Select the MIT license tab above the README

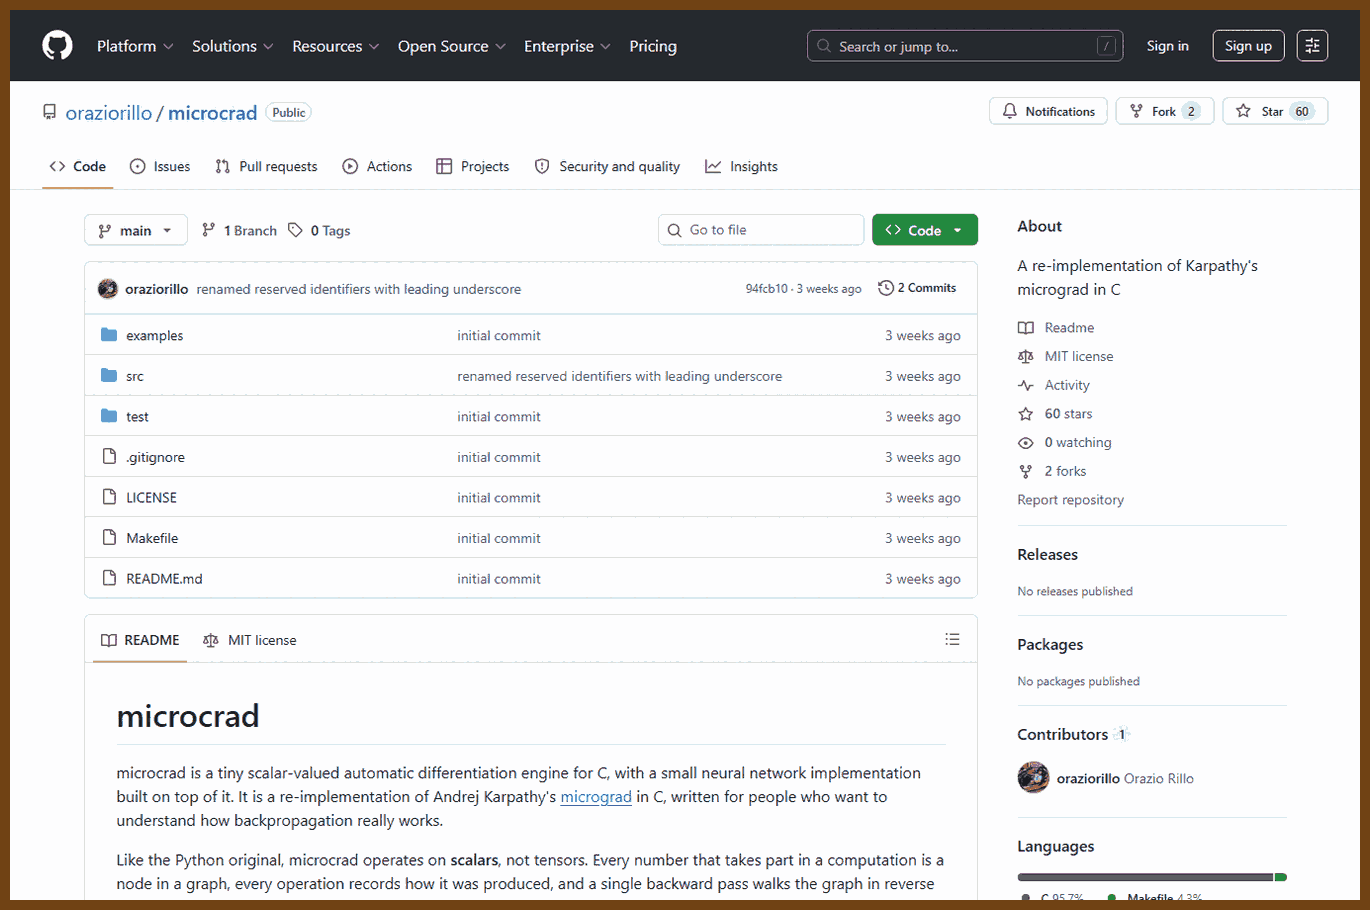point(250,640)
